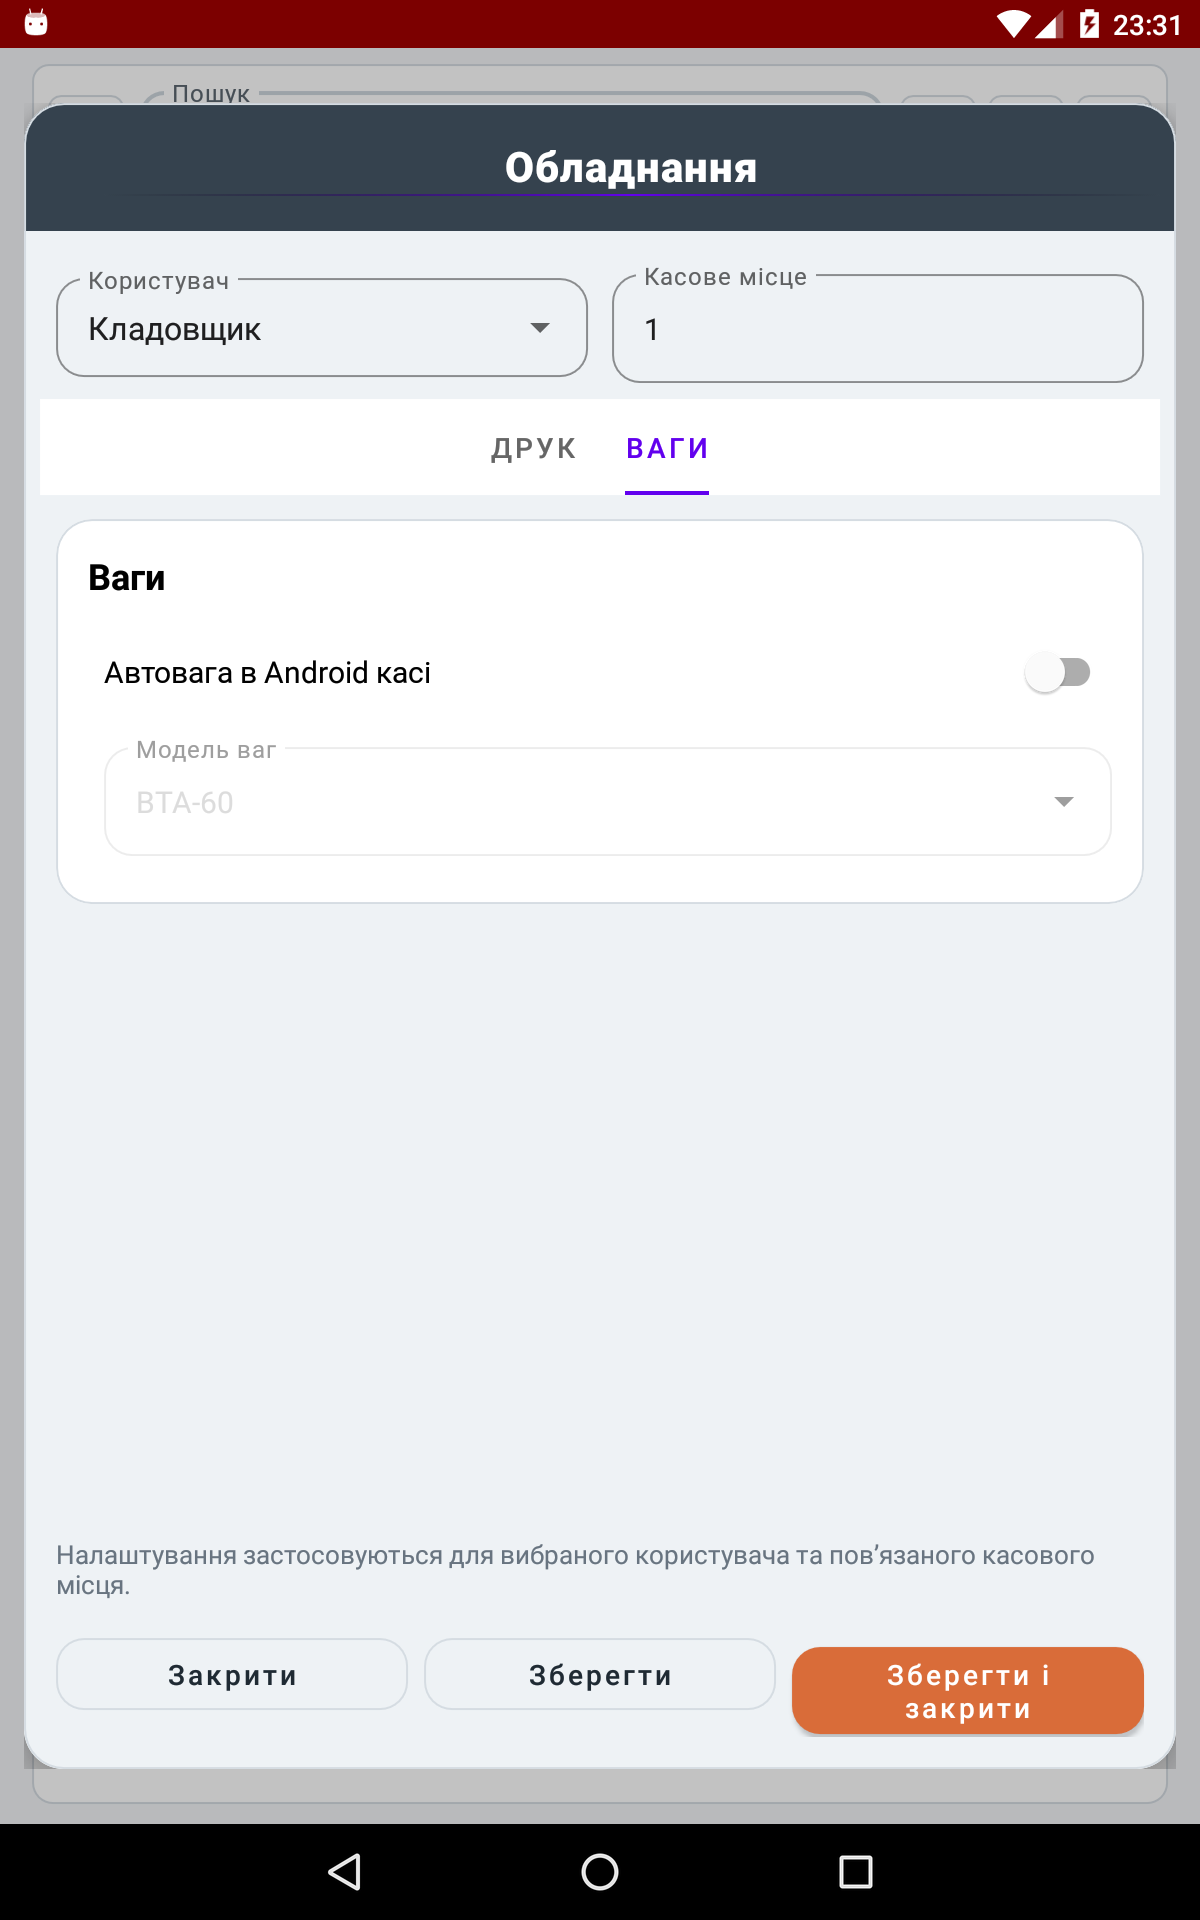The image size is (1200, 1920).
Task: Click the Зберегти button
Action: (600, 1675)
